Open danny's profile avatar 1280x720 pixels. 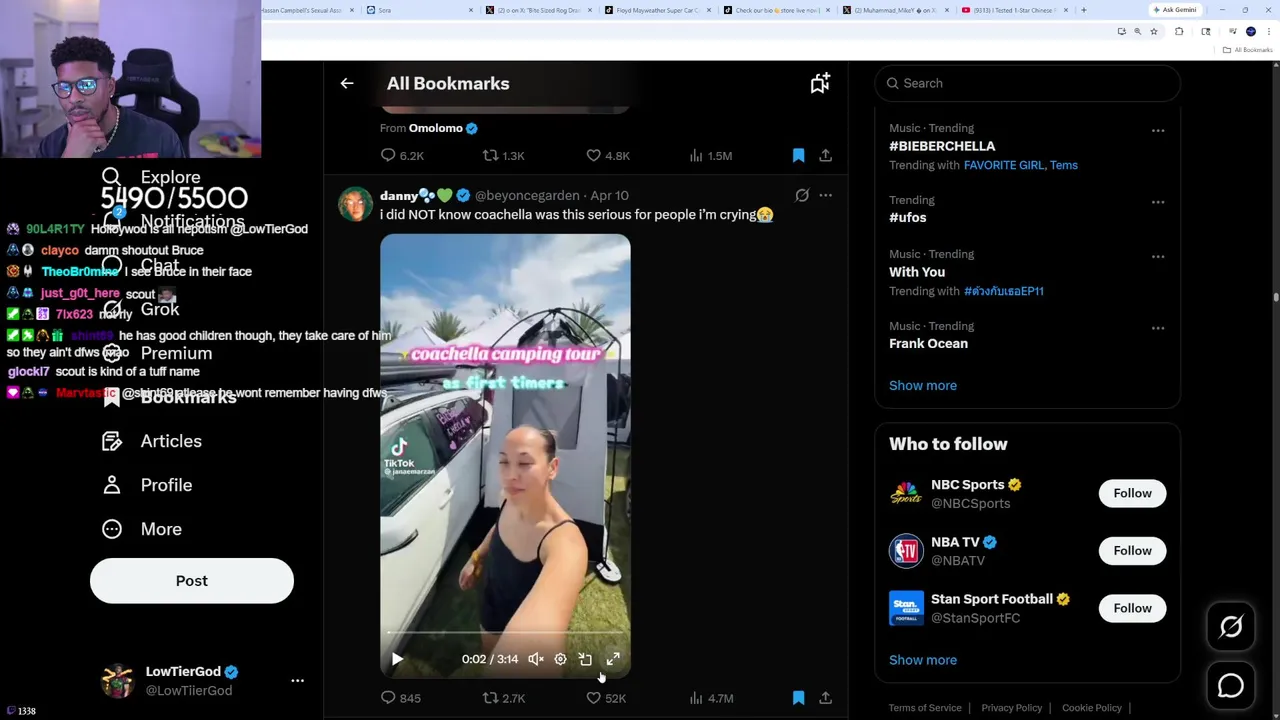[355, 204]
